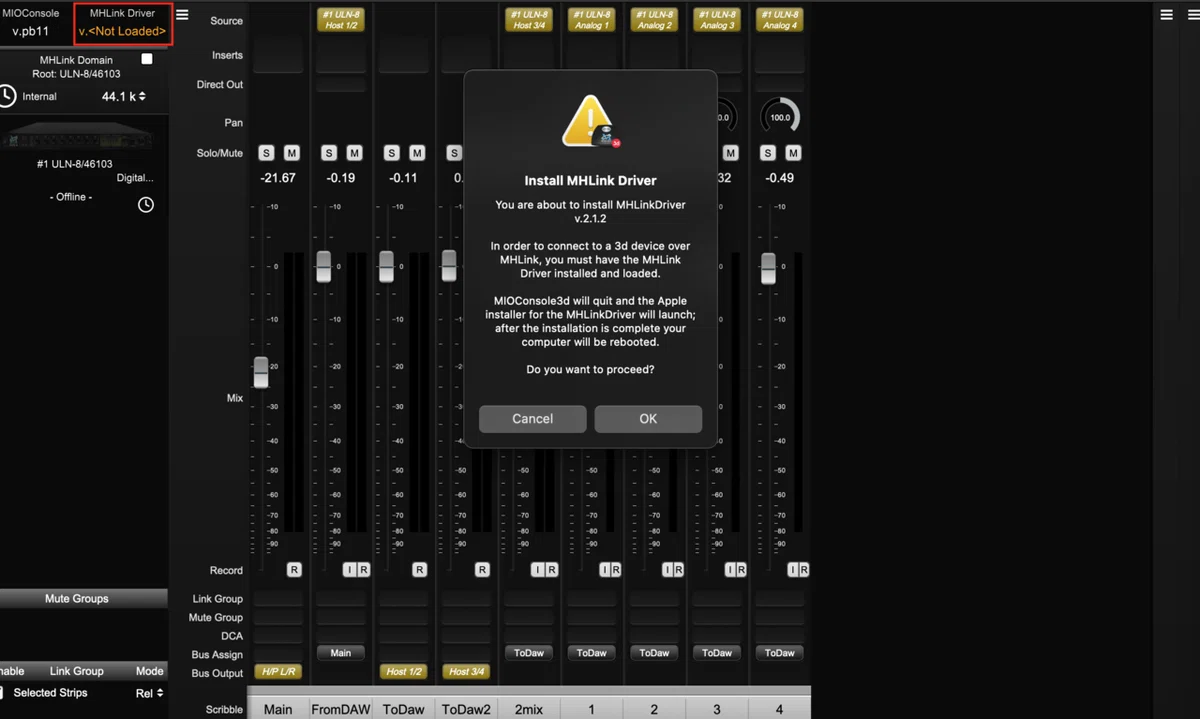This screenshot has width=1200, height=719.
Task: Click the Main strip inserts slot
Action: pos(278,56)
